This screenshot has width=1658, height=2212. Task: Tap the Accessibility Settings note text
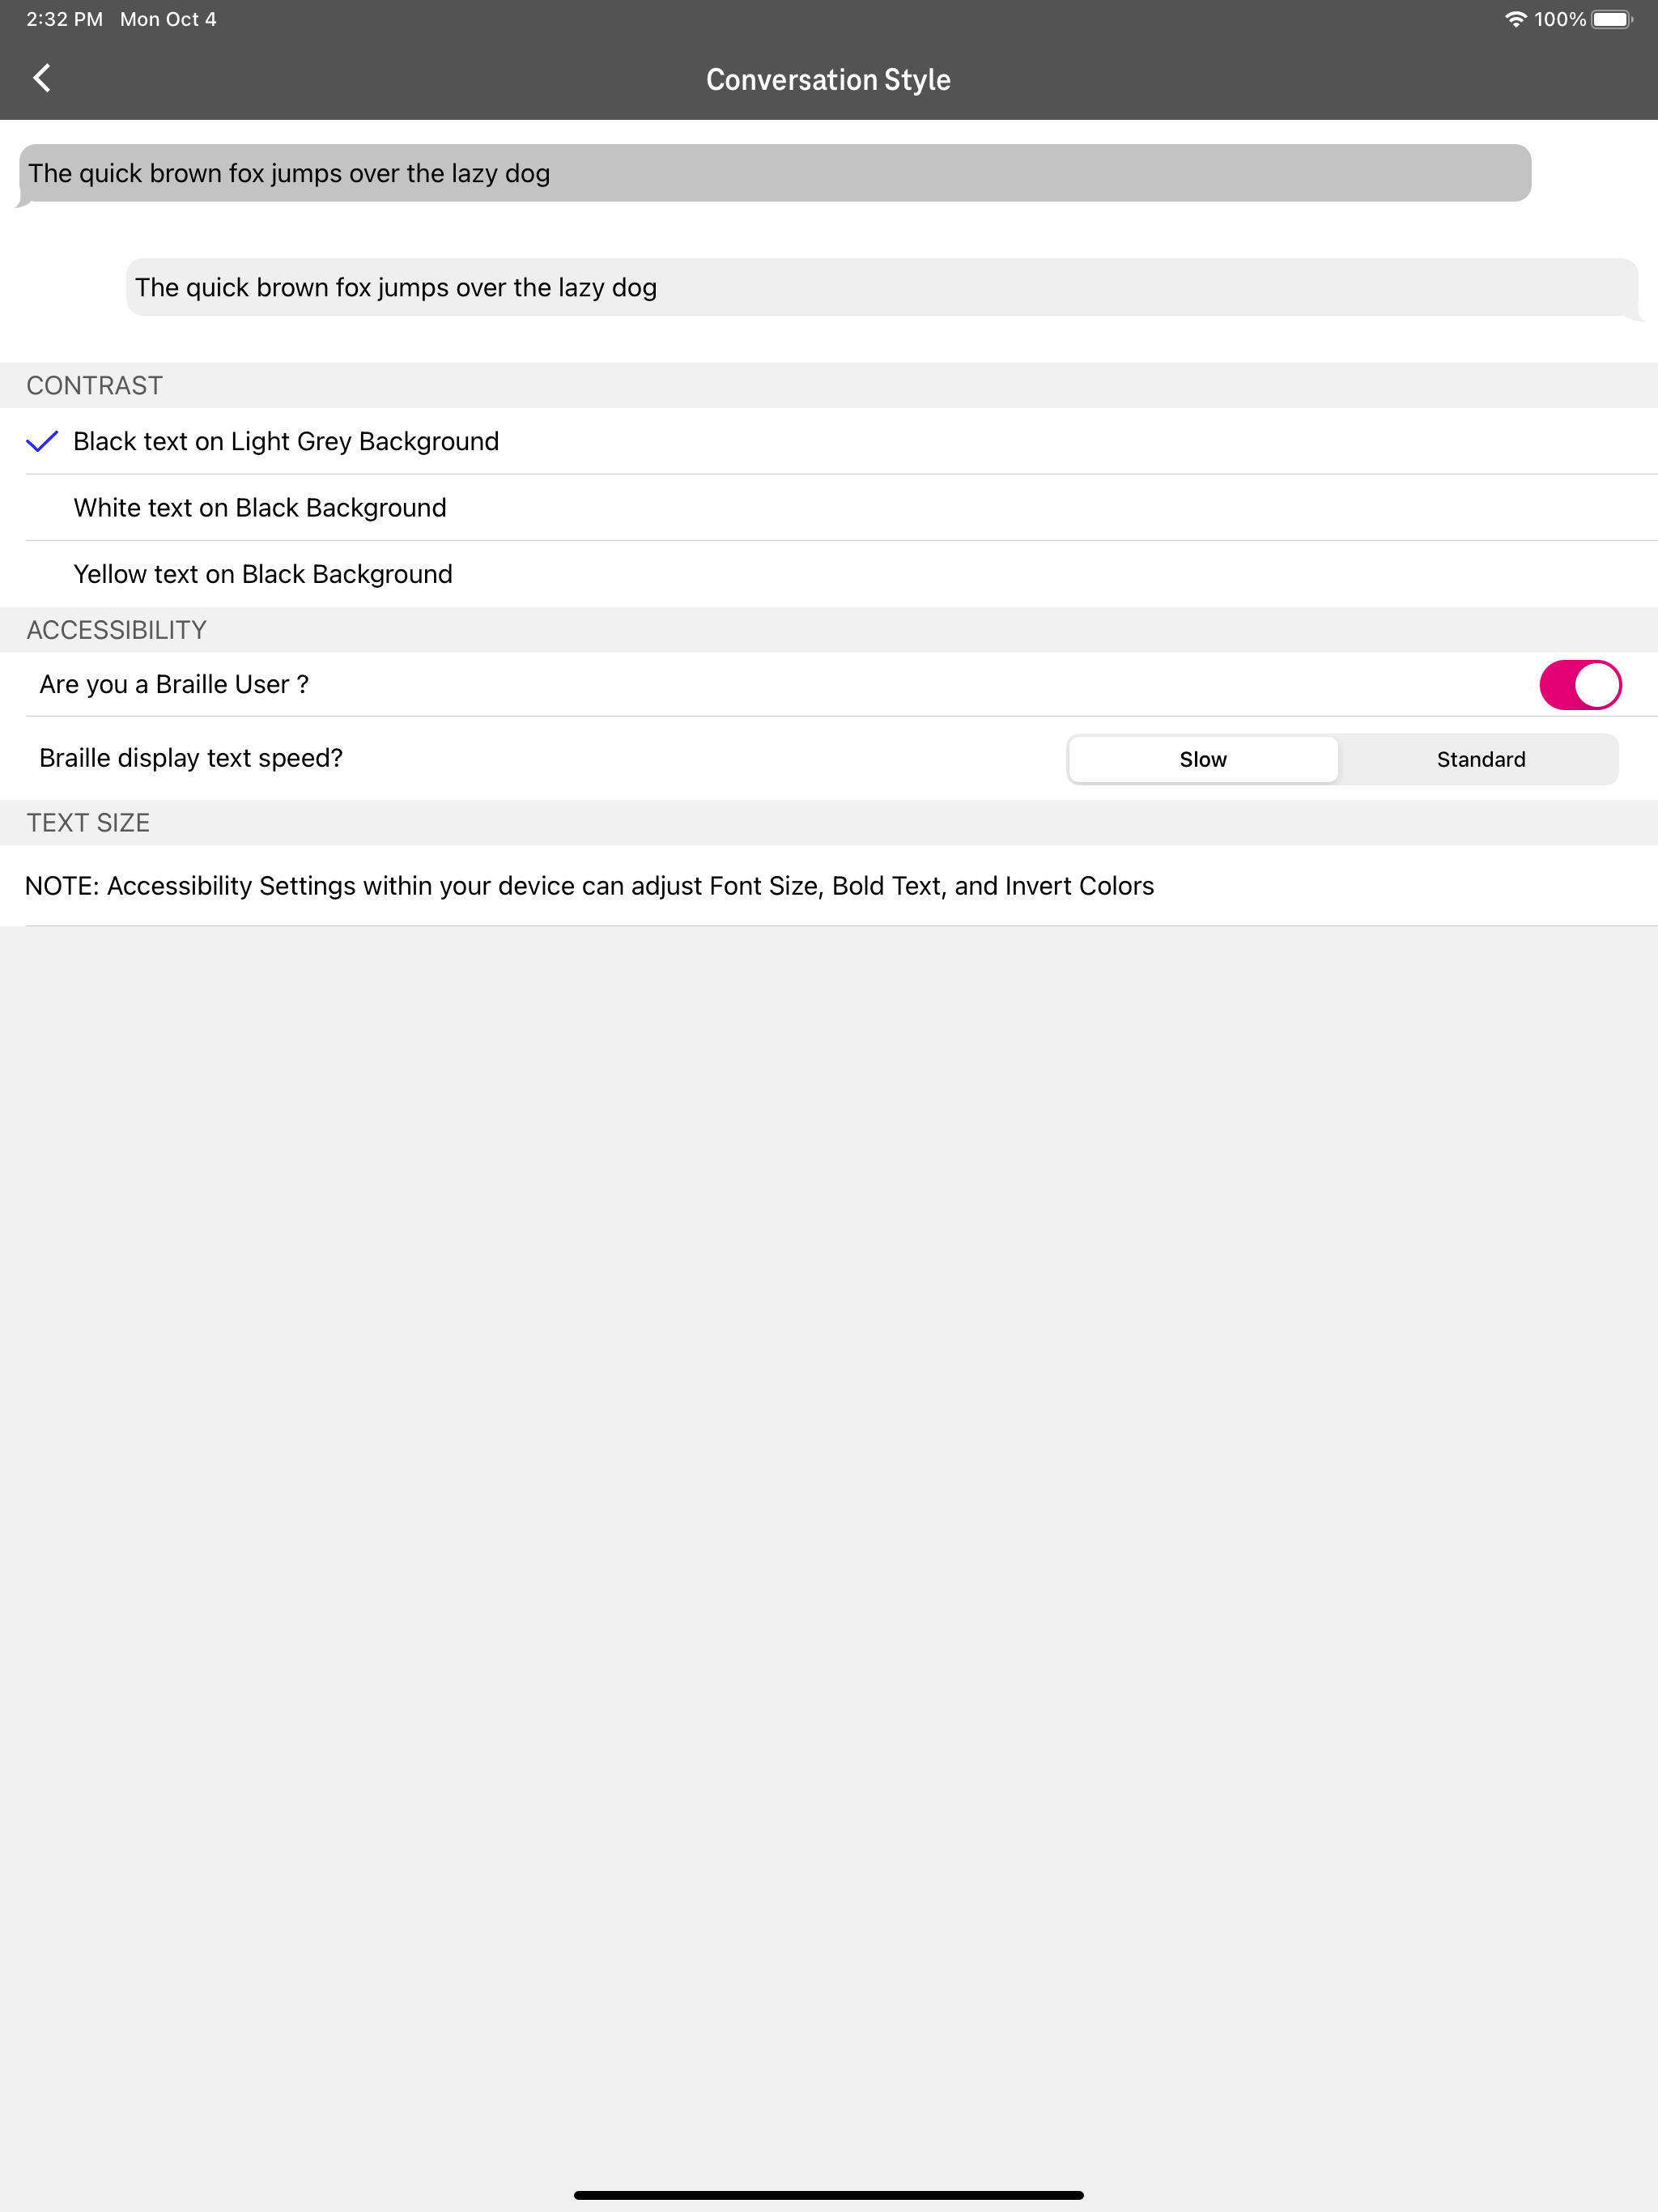tap(589, 885)
